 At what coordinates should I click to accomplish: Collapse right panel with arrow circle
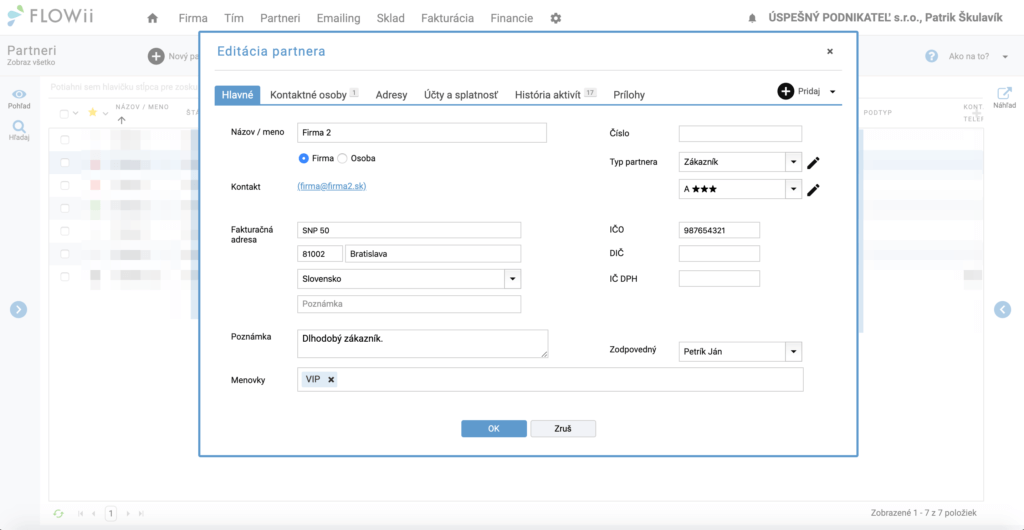pos(1002,309)
